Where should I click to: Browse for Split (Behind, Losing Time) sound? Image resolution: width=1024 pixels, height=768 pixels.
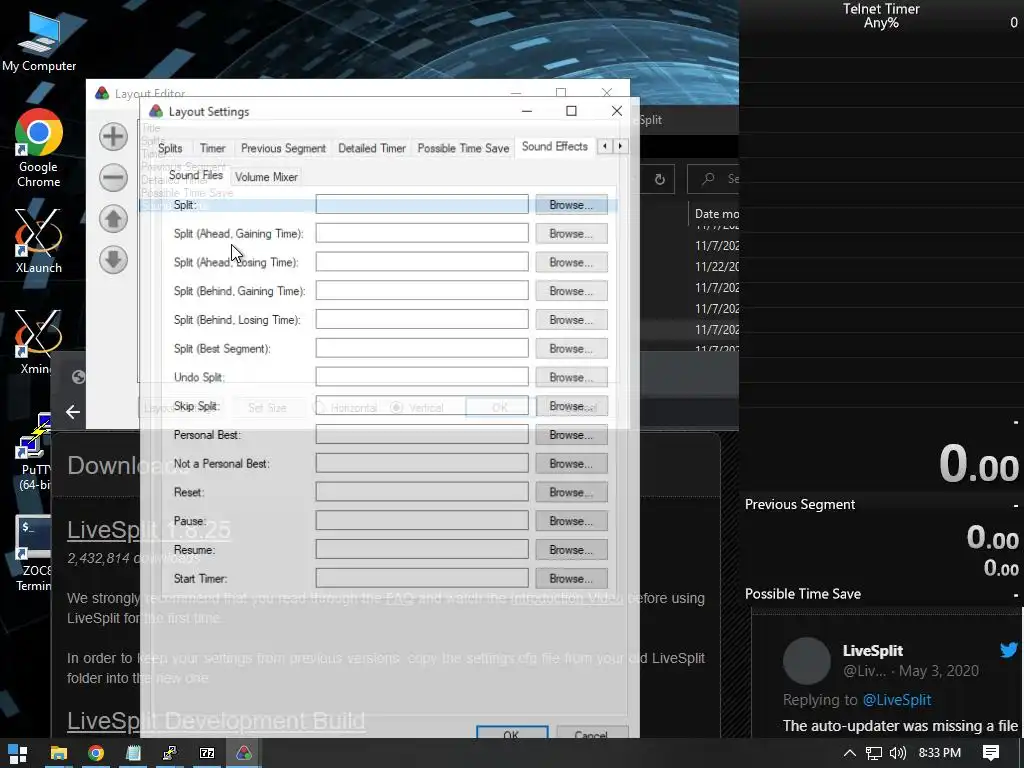[571, 319]
